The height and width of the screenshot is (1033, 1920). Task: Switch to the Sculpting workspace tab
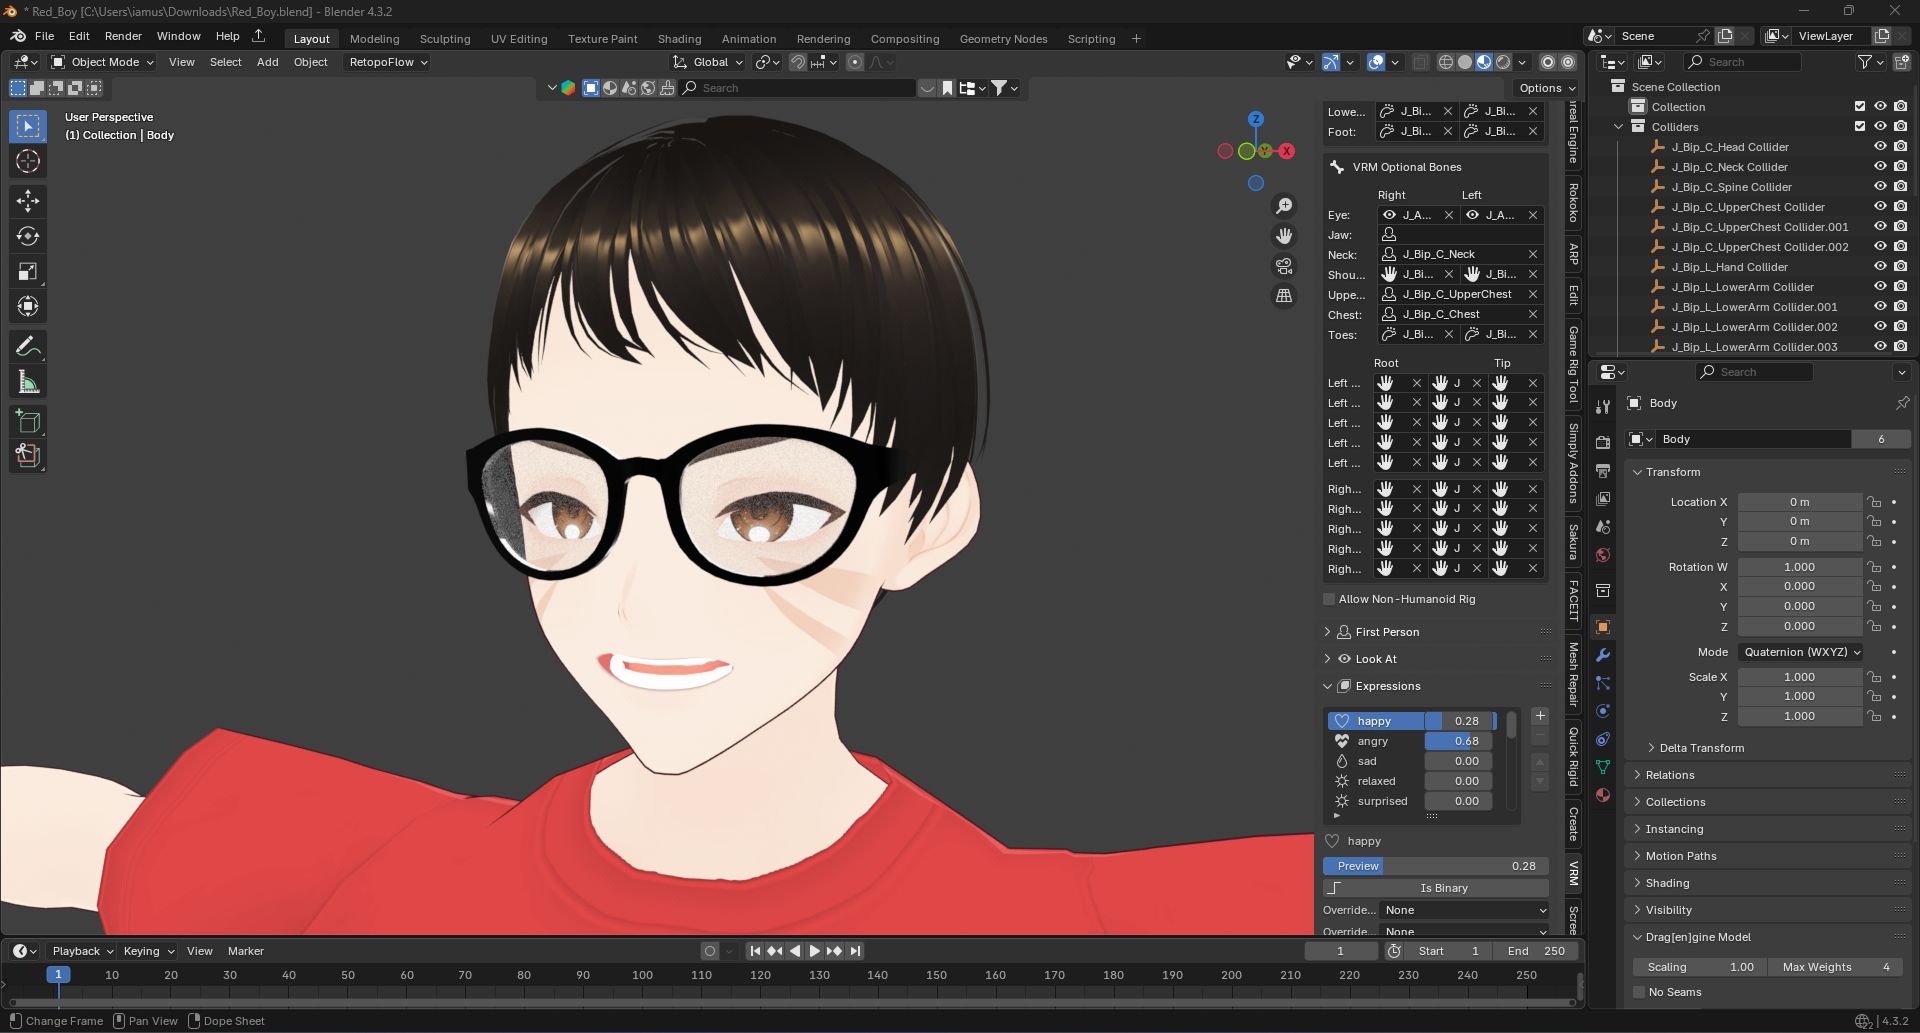click(444, 39)
